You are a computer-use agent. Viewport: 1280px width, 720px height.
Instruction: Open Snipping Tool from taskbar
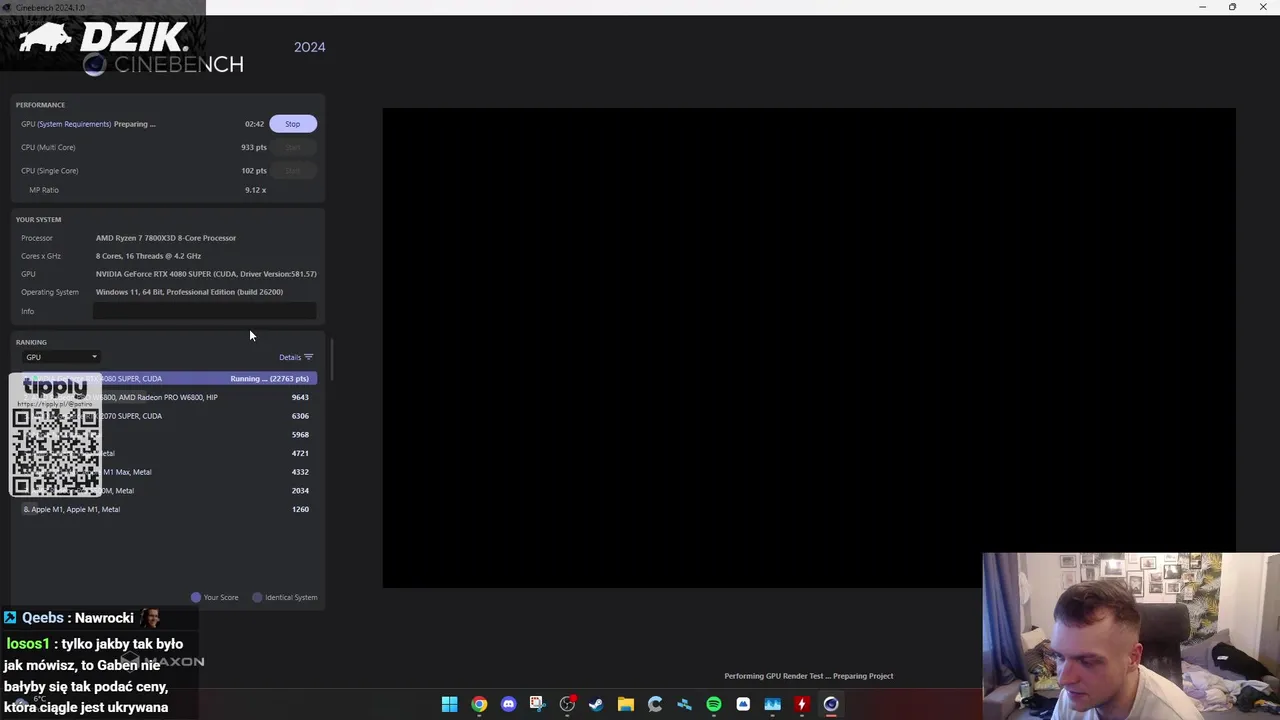pyautogui.click(x=537, y=704)
